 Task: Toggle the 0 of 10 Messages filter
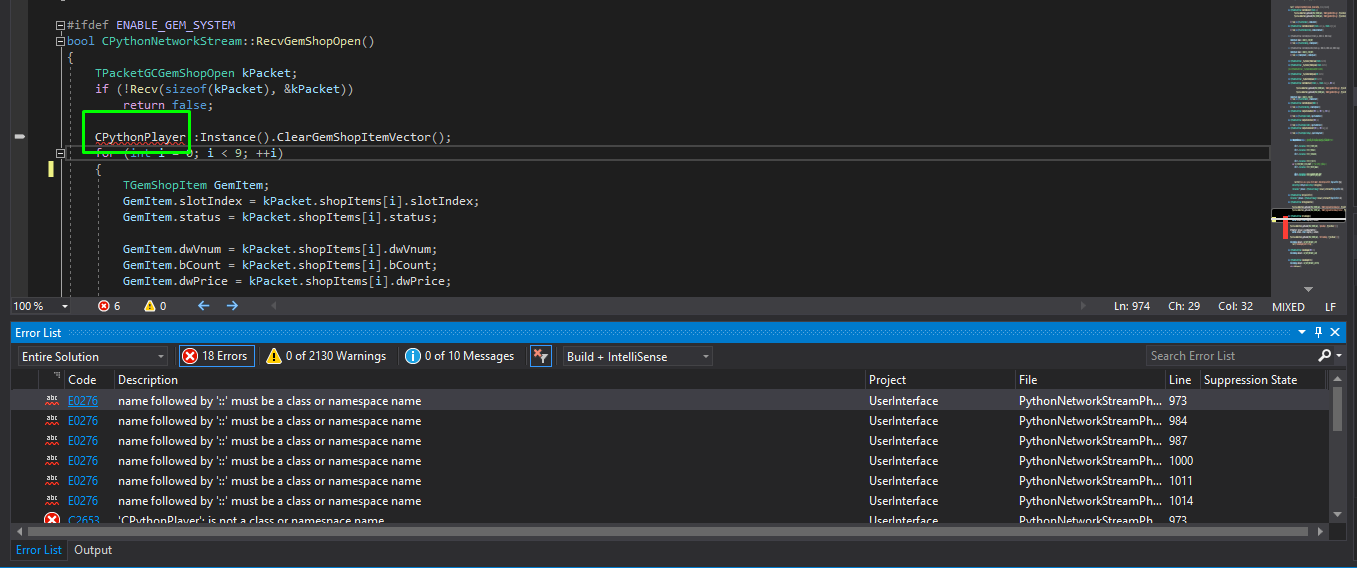[461, 356]
